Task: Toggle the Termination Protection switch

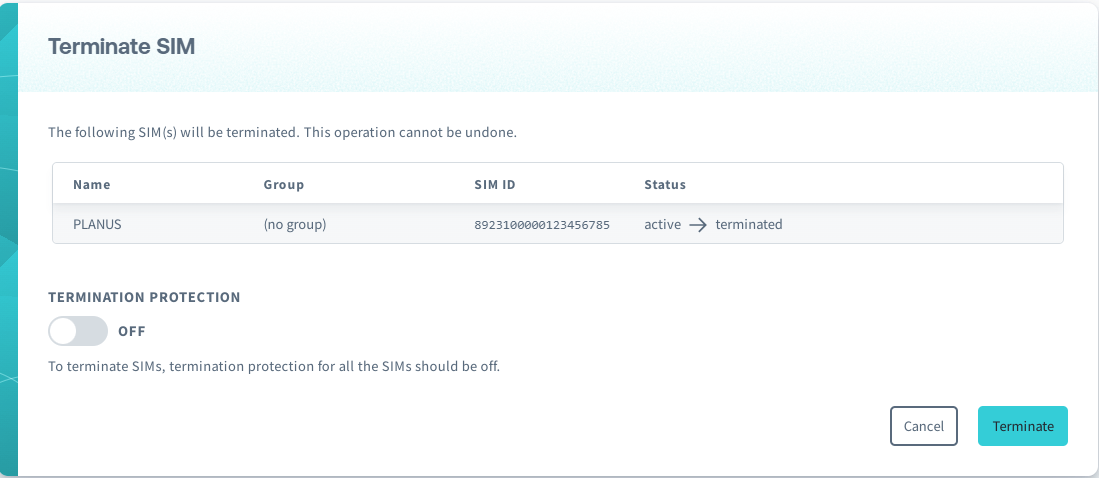Action: click(78, 331)
